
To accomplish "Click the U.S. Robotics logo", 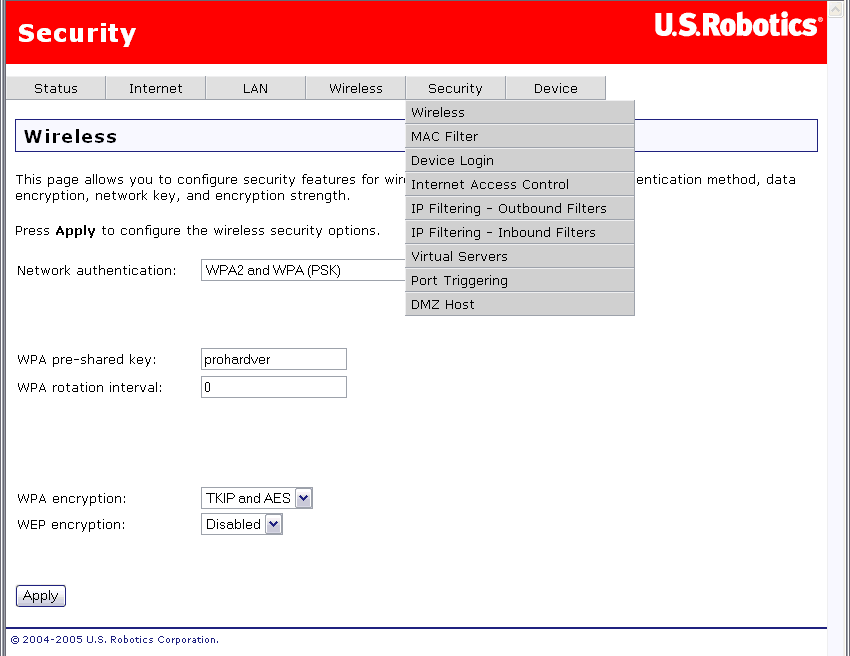I will click(738, 25).
